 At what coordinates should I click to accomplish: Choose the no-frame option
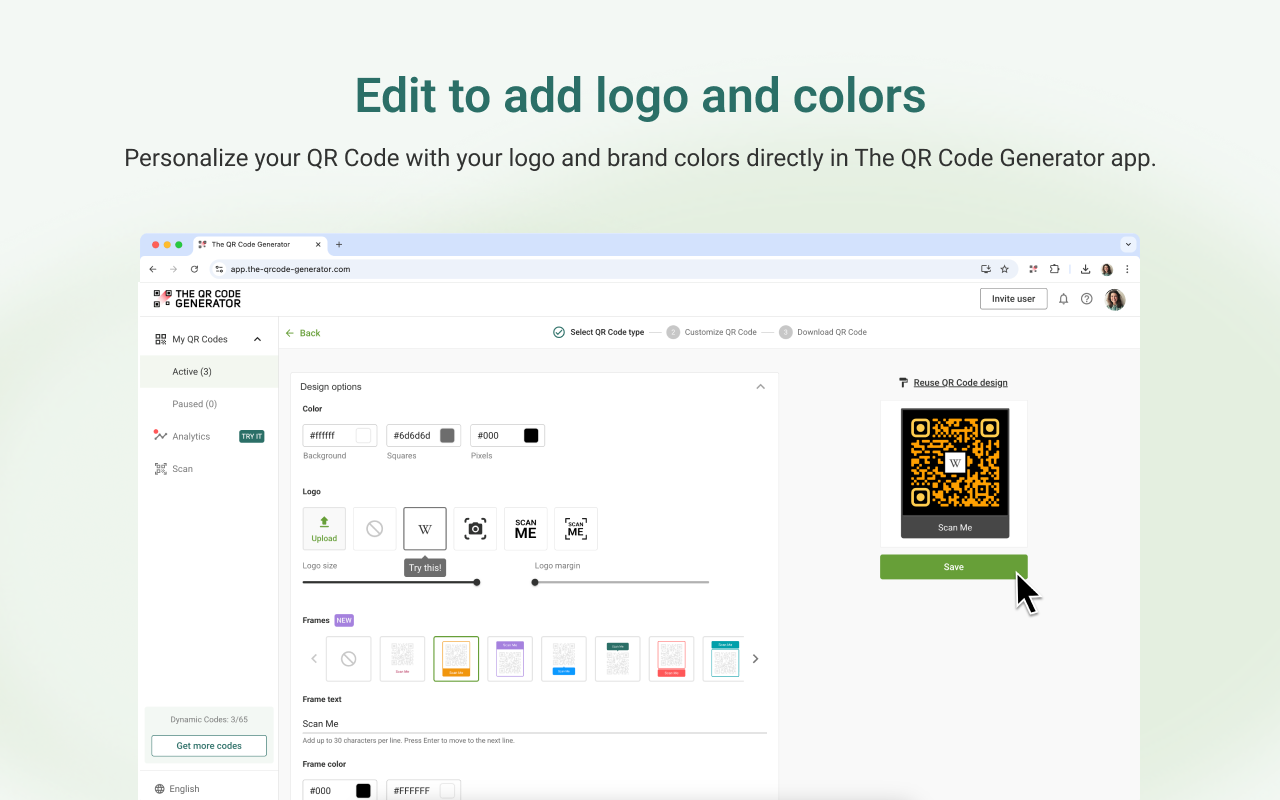(348, 658)
